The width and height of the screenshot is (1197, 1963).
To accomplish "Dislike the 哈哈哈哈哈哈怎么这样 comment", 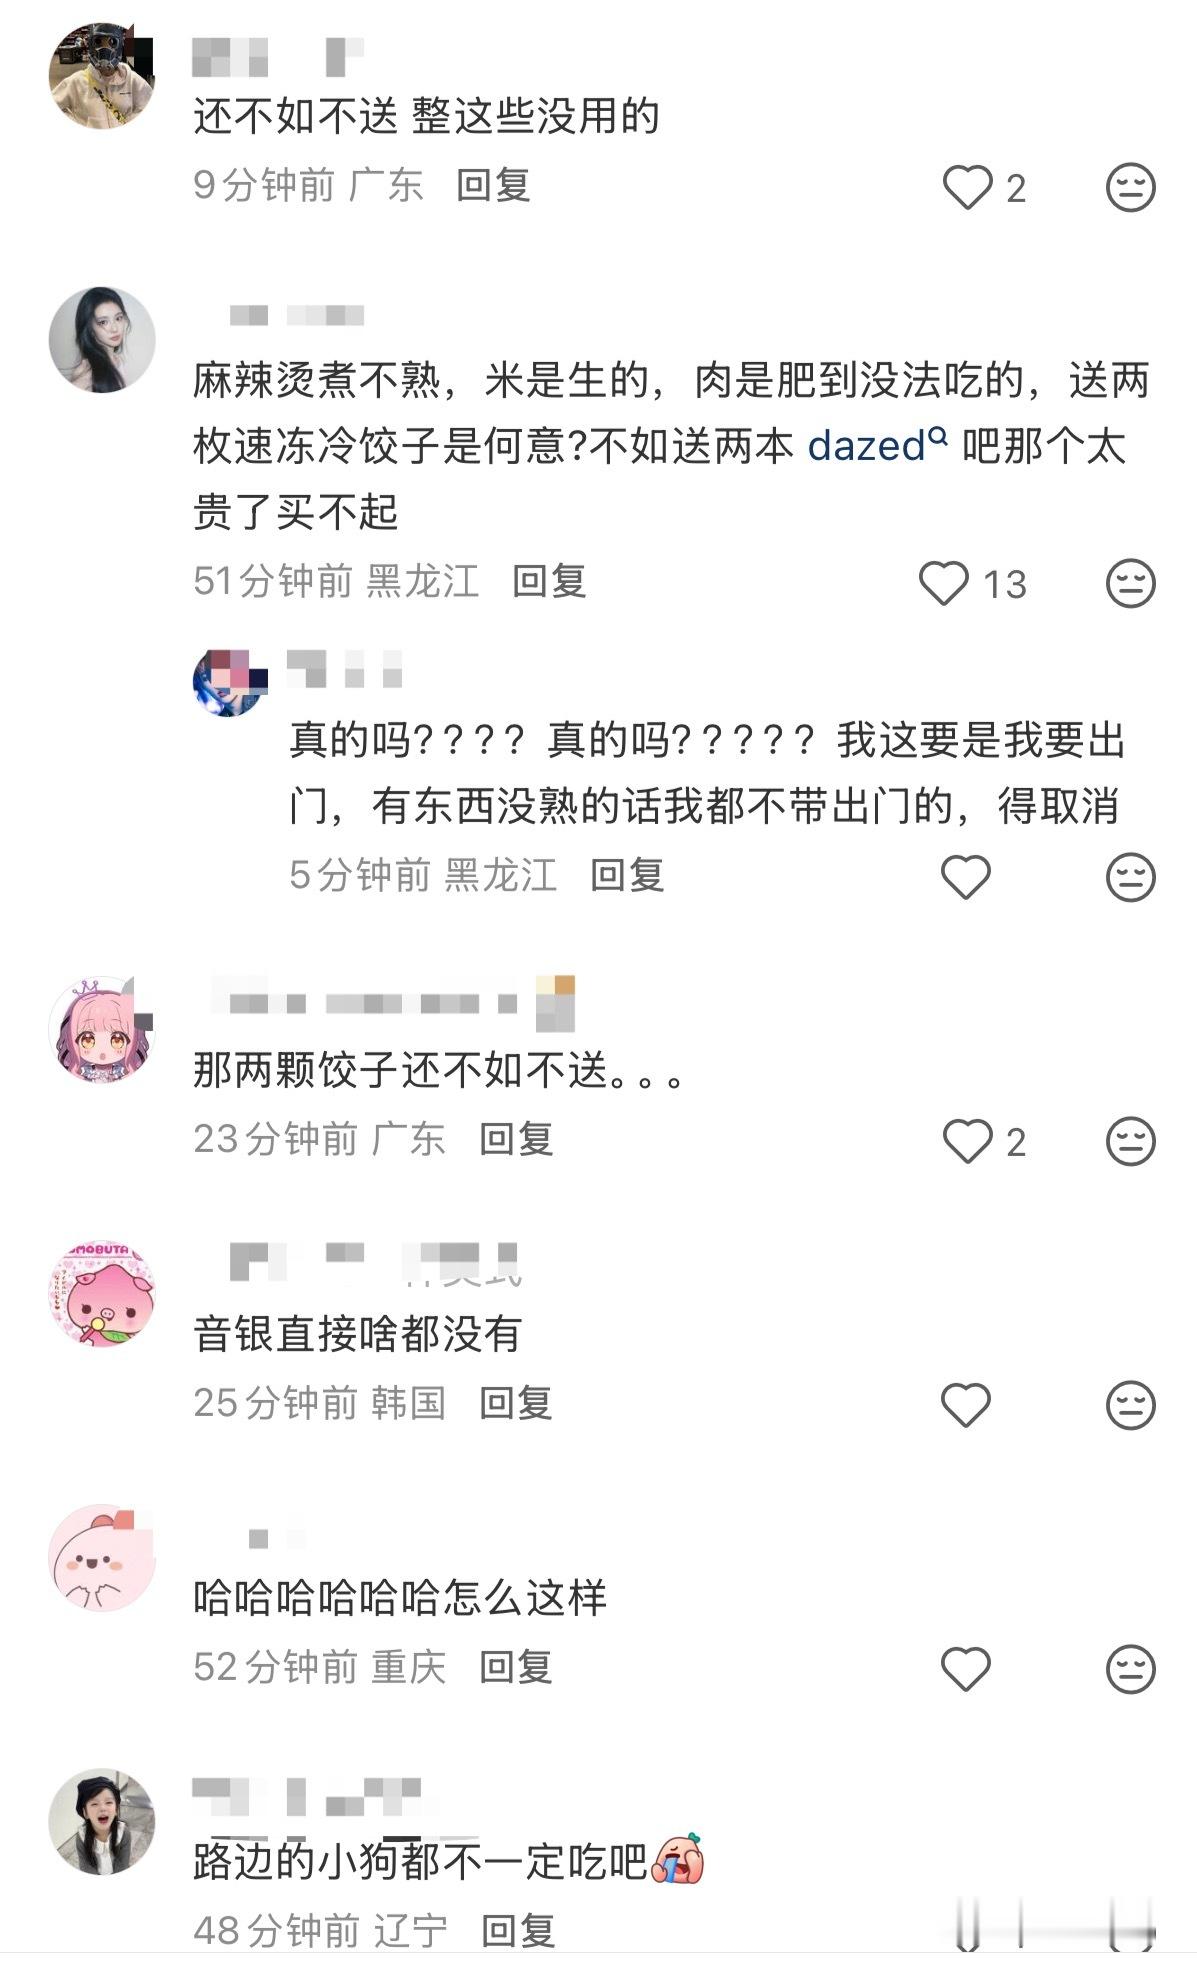I will 1131,1669.
